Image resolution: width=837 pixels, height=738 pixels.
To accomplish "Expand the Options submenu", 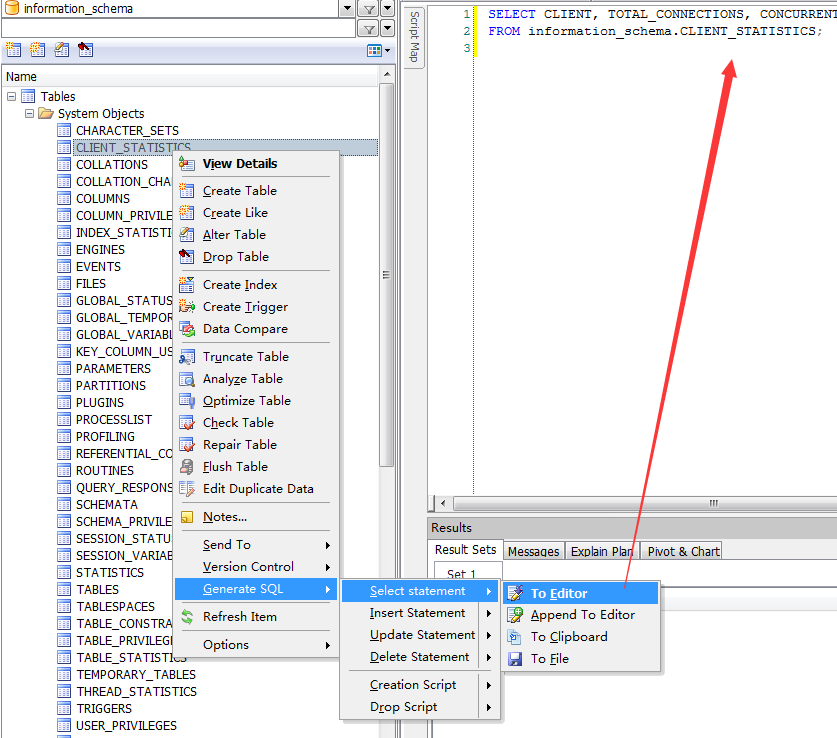I will click(255, 645).
